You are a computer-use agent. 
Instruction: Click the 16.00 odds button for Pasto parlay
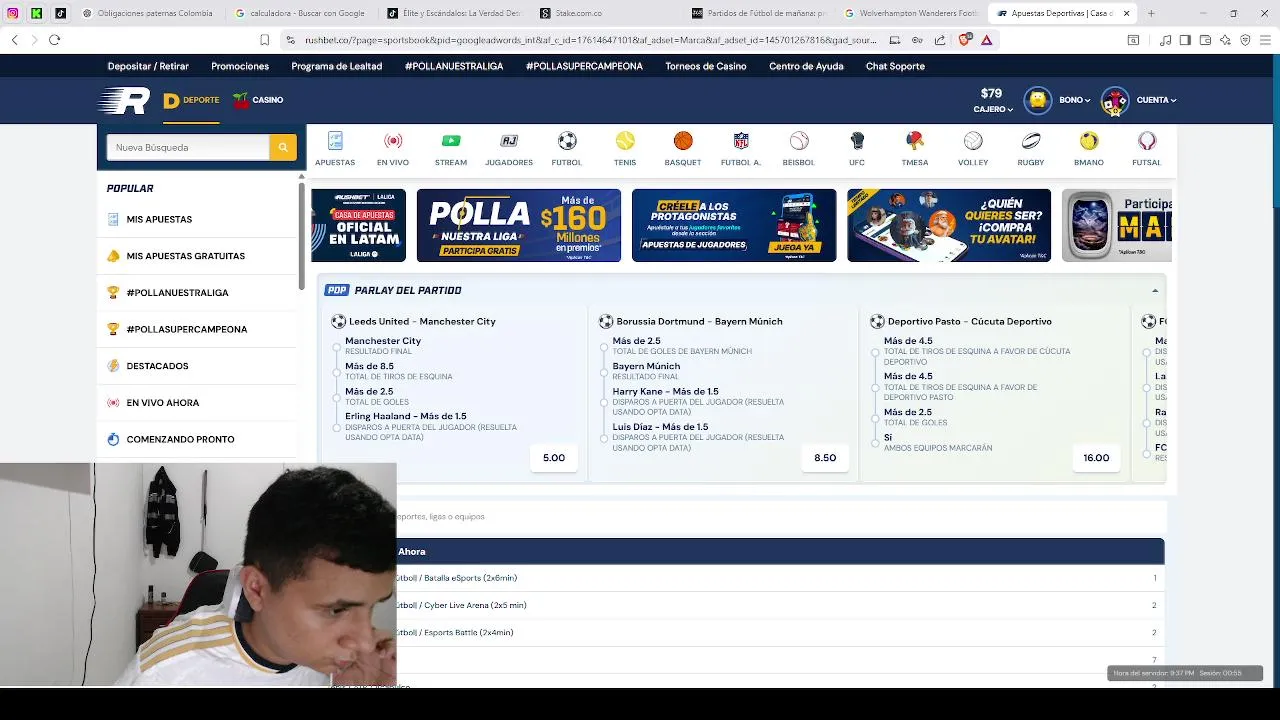1096,458
